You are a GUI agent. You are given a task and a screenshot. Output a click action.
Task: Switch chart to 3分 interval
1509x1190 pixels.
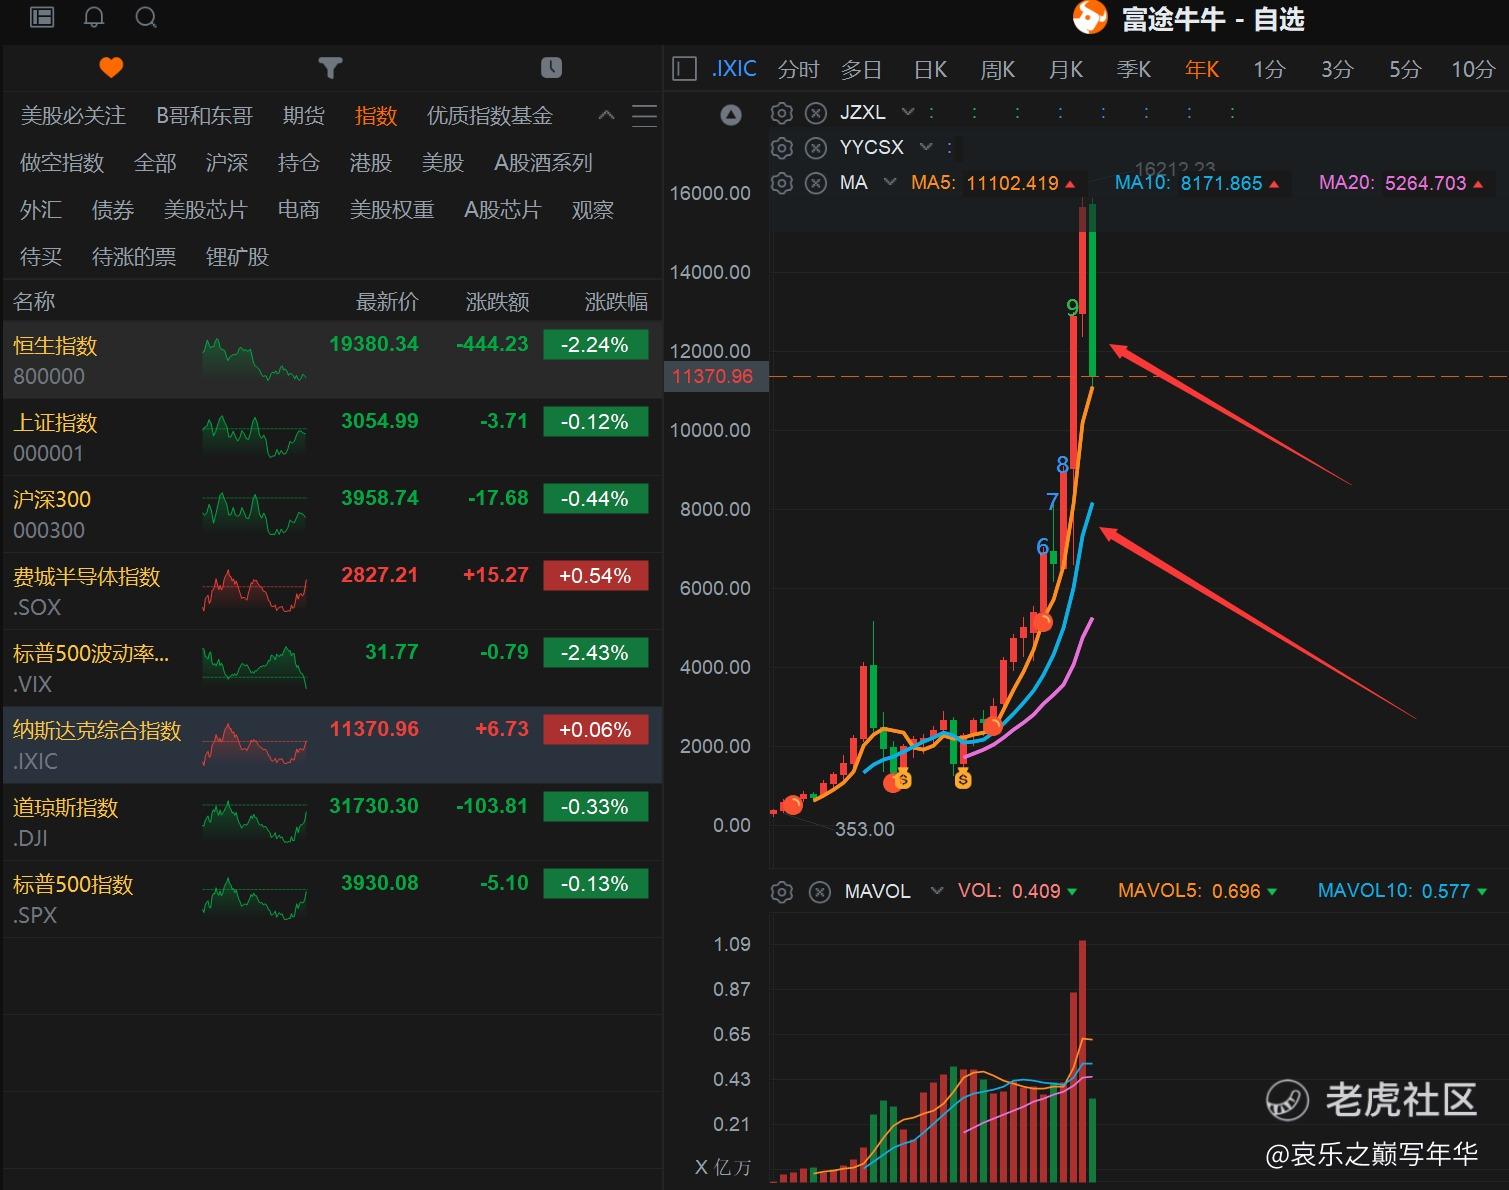pos(1337,69)
